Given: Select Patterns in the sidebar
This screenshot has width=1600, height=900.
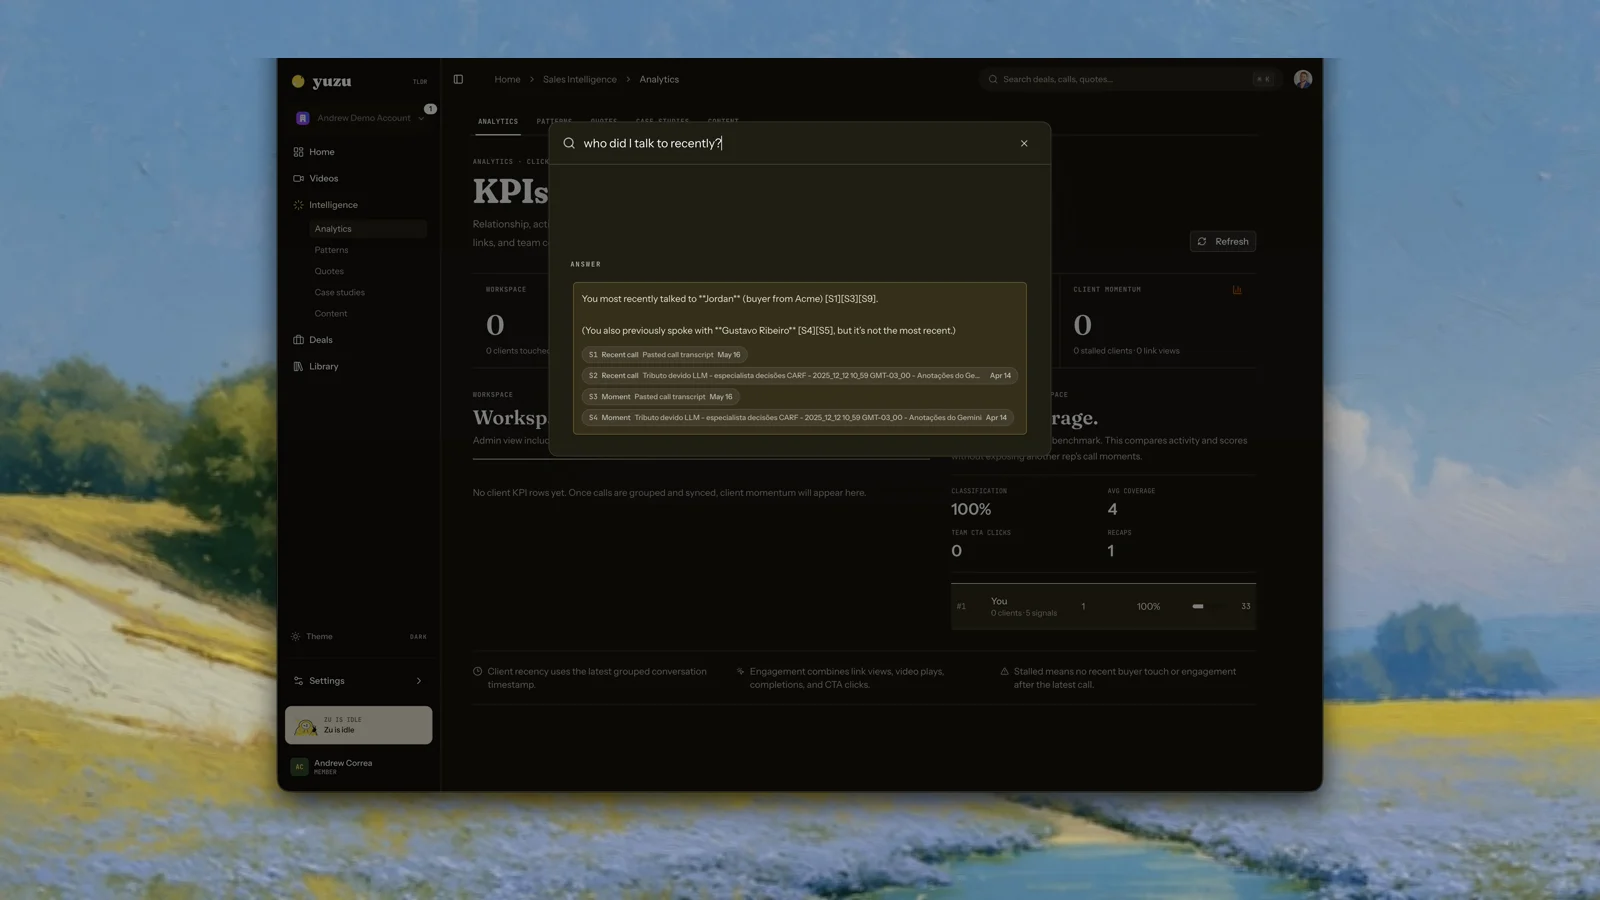Looking at the screenshot, I should (x=331, y=250).
